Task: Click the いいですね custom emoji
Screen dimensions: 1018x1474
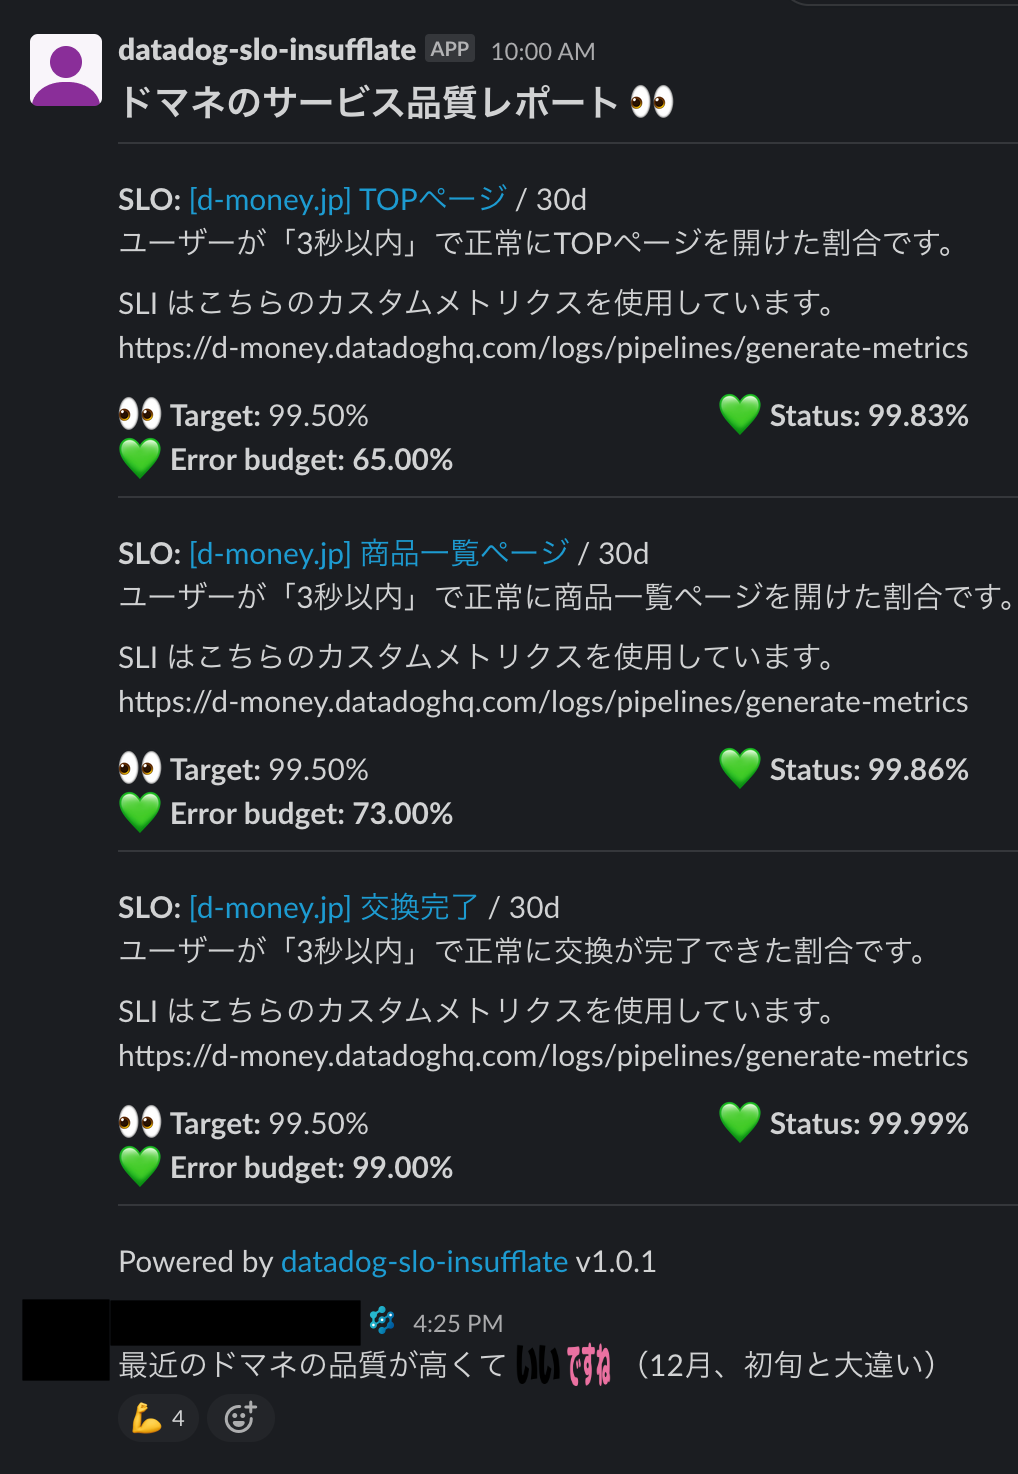Action: click(563, 1365)
